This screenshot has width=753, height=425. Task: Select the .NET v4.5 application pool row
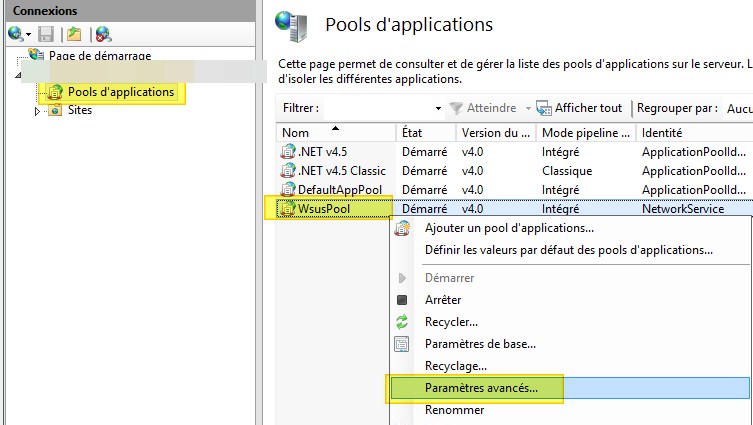click(x=514, y=152)
